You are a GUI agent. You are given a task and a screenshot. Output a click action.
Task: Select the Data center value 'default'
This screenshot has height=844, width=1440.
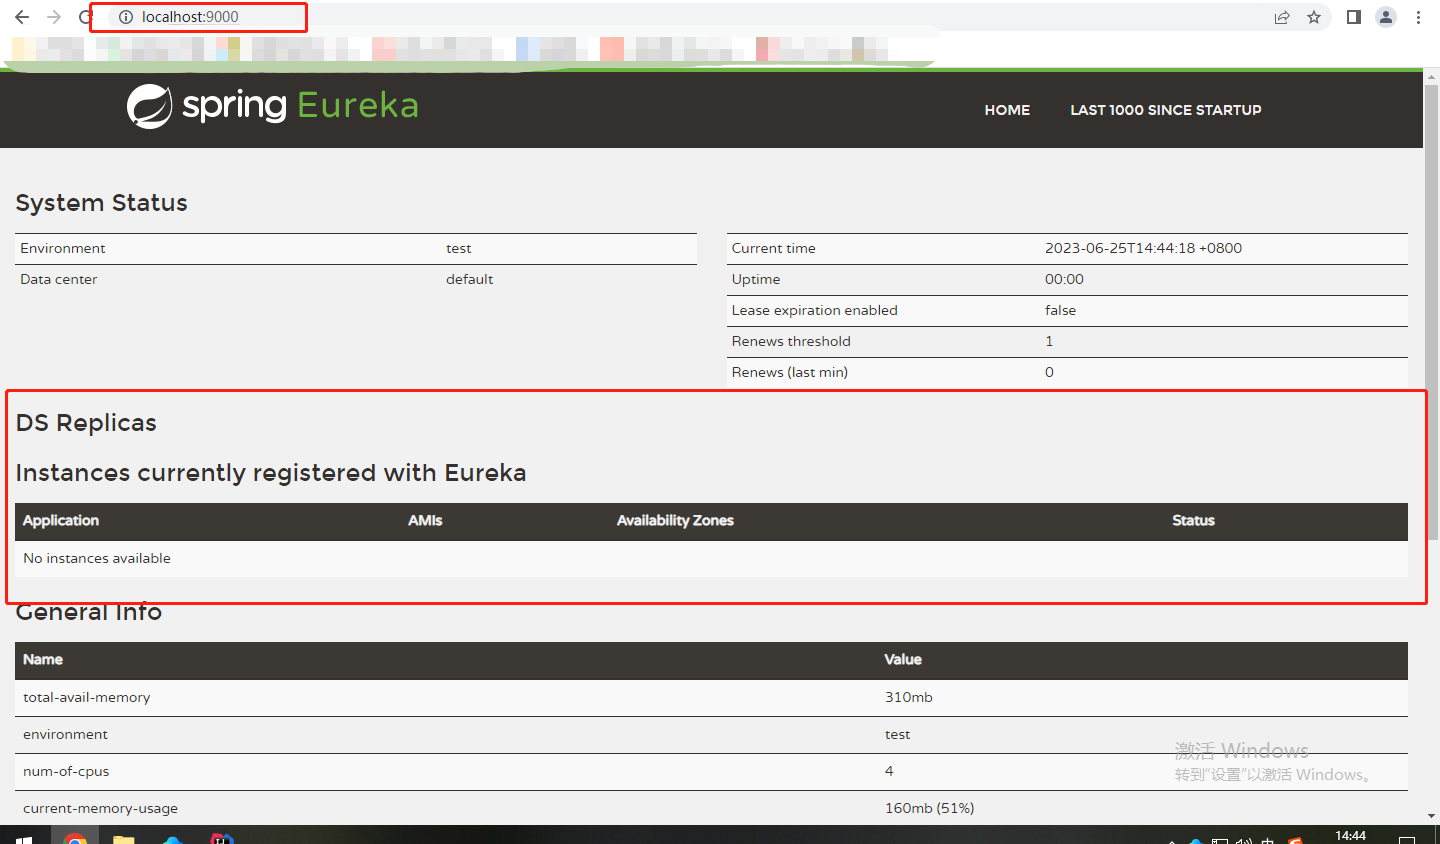[469, 279]
